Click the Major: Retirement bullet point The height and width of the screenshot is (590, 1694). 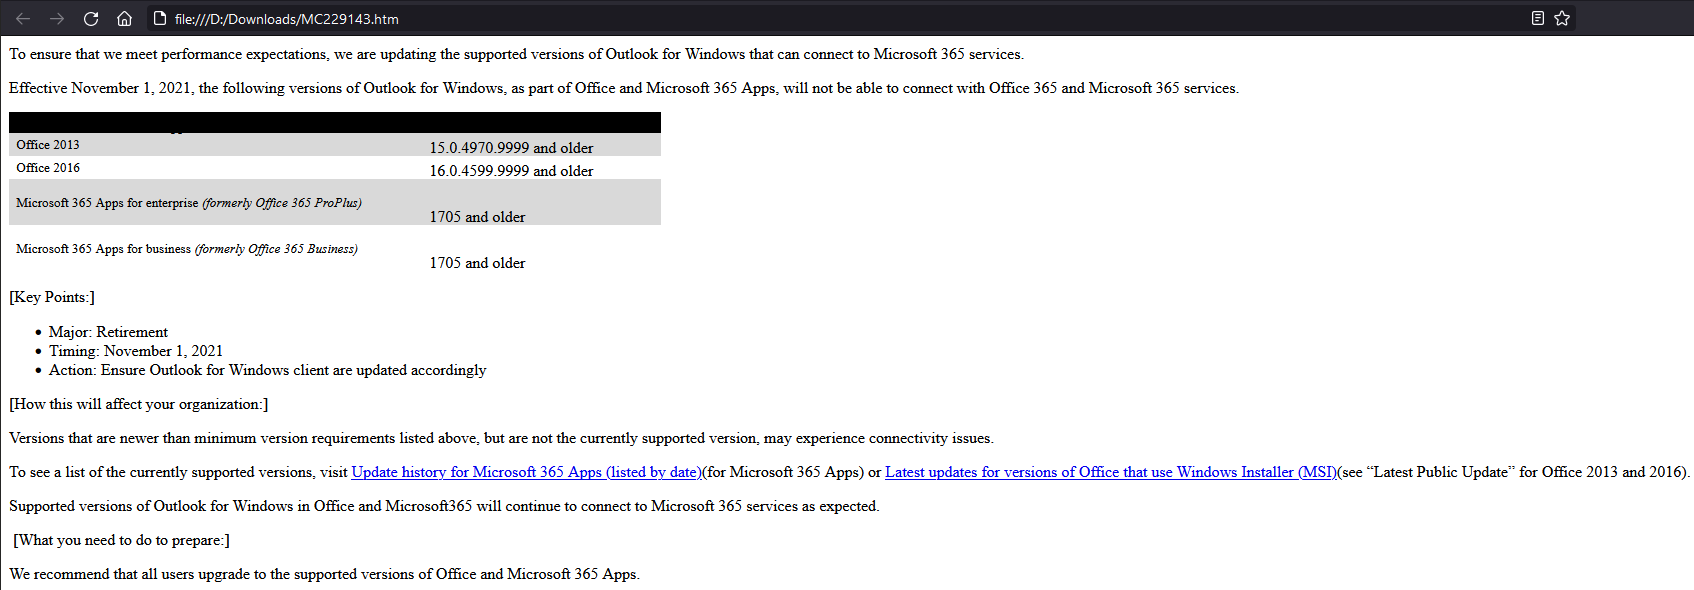click(108, 332)
